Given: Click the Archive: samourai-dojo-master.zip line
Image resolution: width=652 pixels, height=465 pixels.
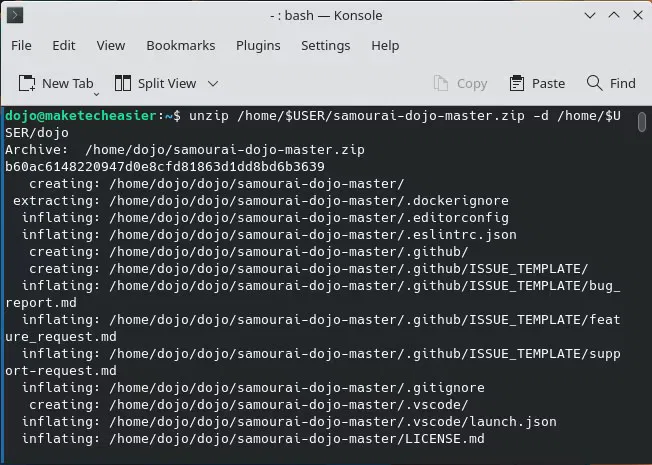Looking at the screenshot, I should [x=185, y=150].
